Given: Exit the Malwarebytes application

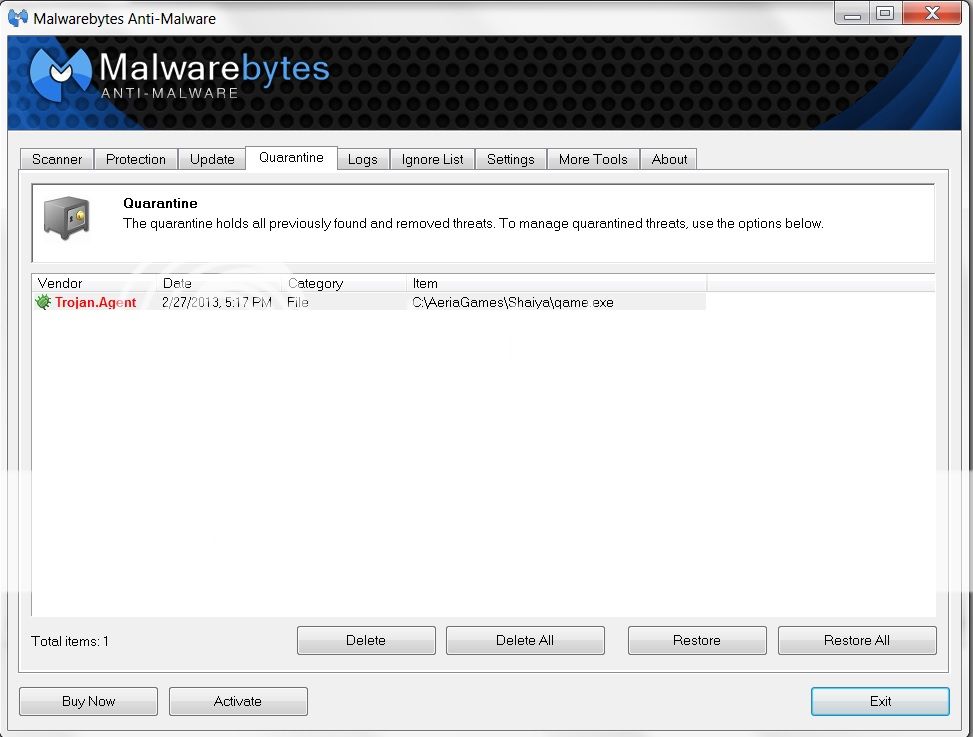Looking at the screenshot, I should [x=880, y=701].
